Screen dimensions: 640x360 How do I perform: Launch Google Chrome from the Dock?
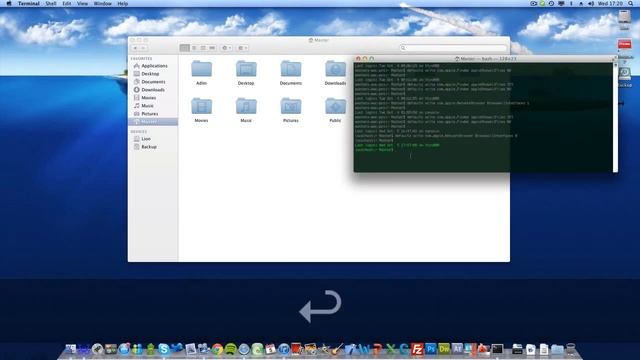point(217,349)
